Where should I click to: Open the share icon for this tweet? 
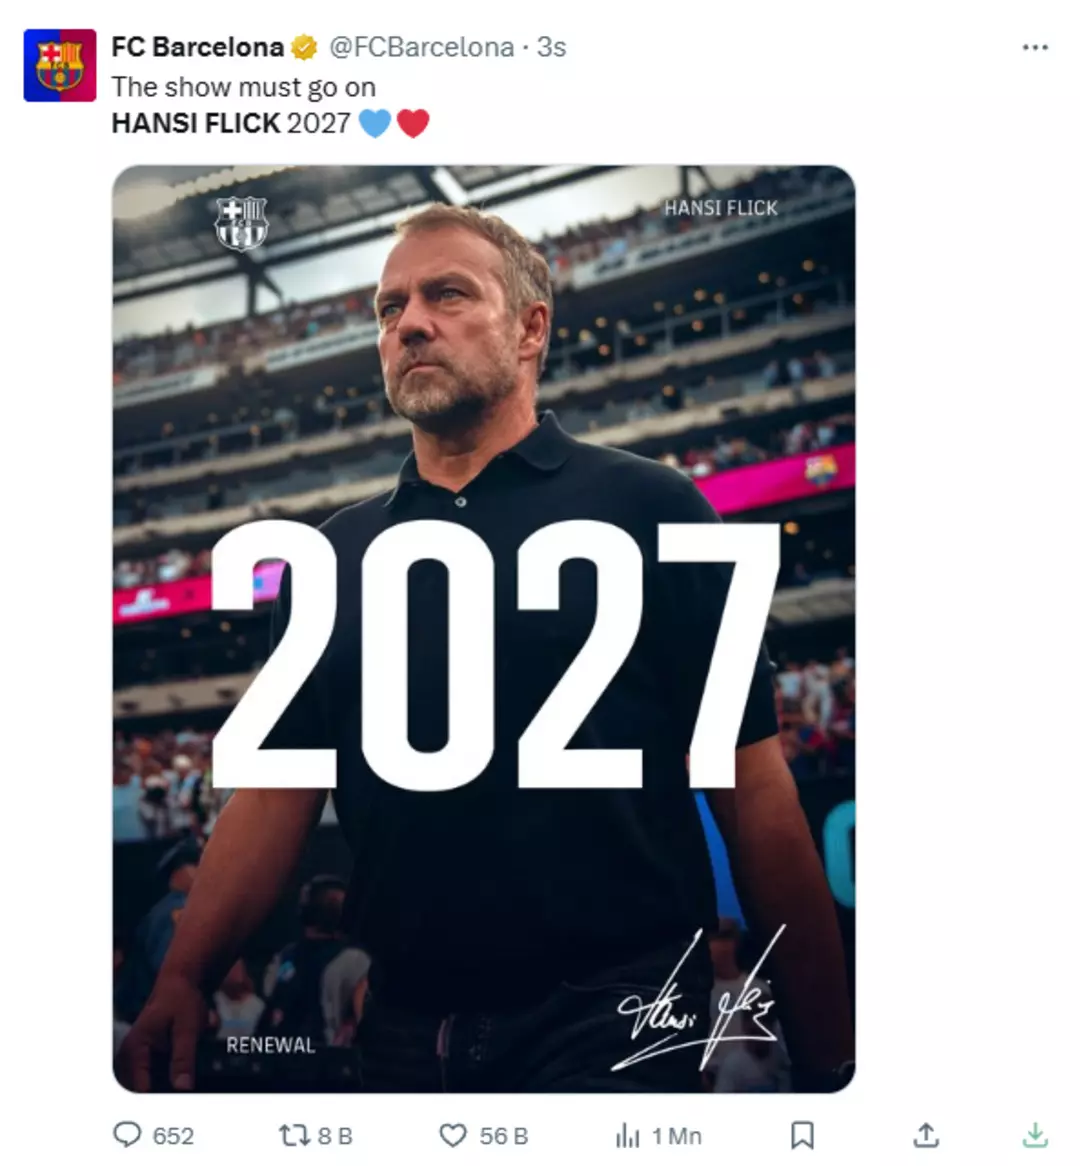coord(925,1135)
